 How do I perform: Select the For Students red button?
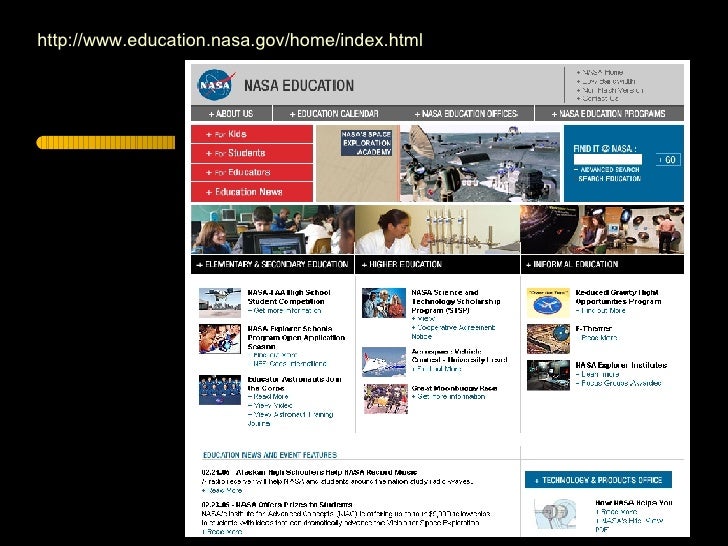(x=252, y=153)
